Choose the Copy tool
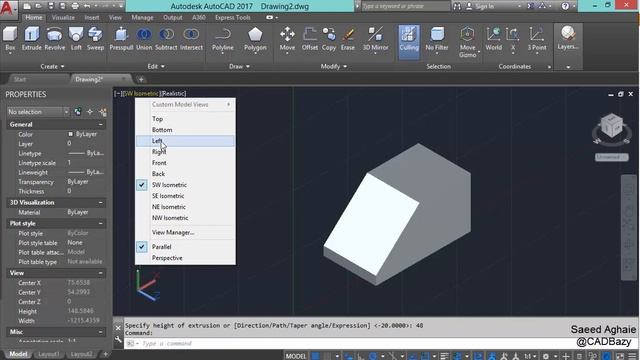This screenshot has width=640, height=360. (329, 39)
